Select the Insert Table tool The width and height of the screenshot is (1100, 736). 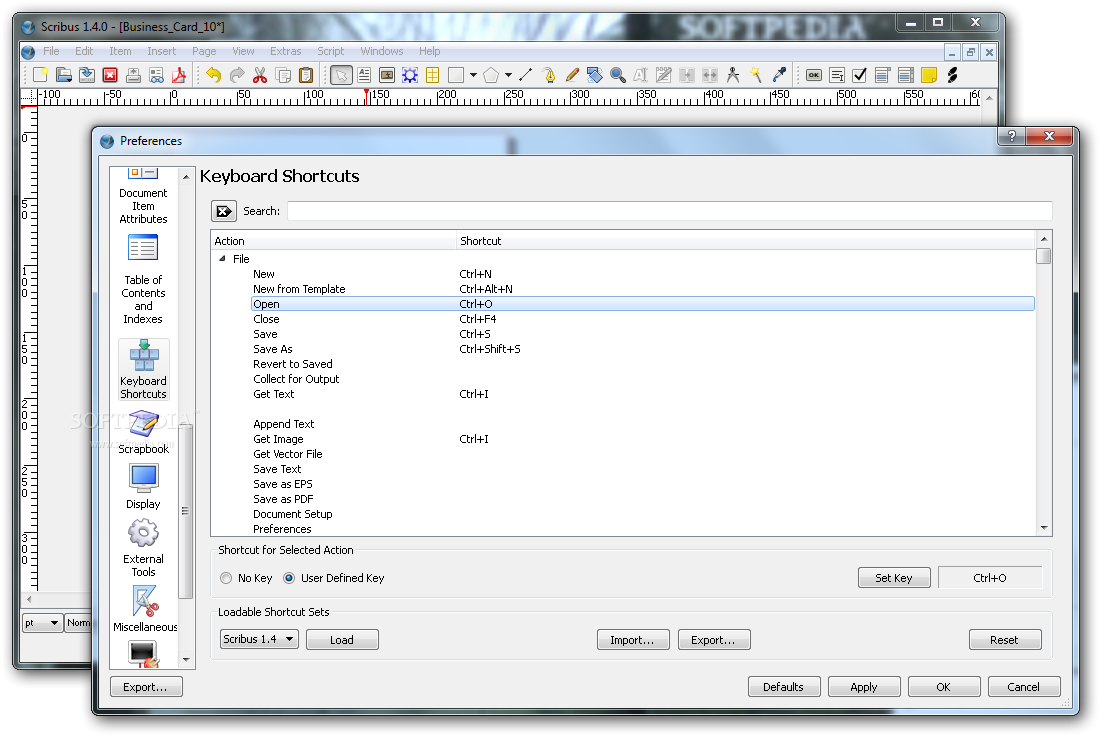tap(433, 75)
